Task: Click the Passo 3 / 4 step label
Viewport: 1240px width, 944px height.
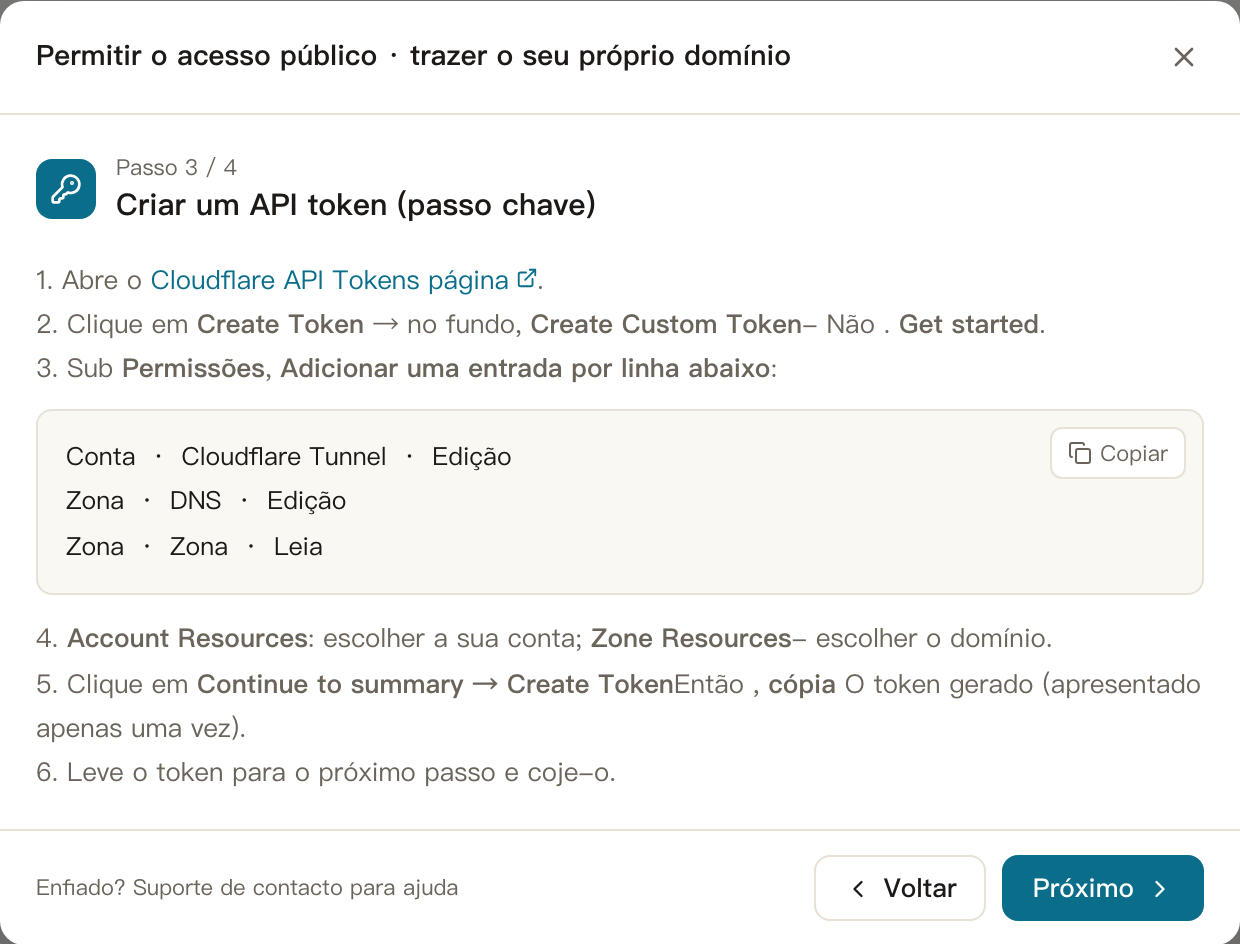Action: coord(176,167)
